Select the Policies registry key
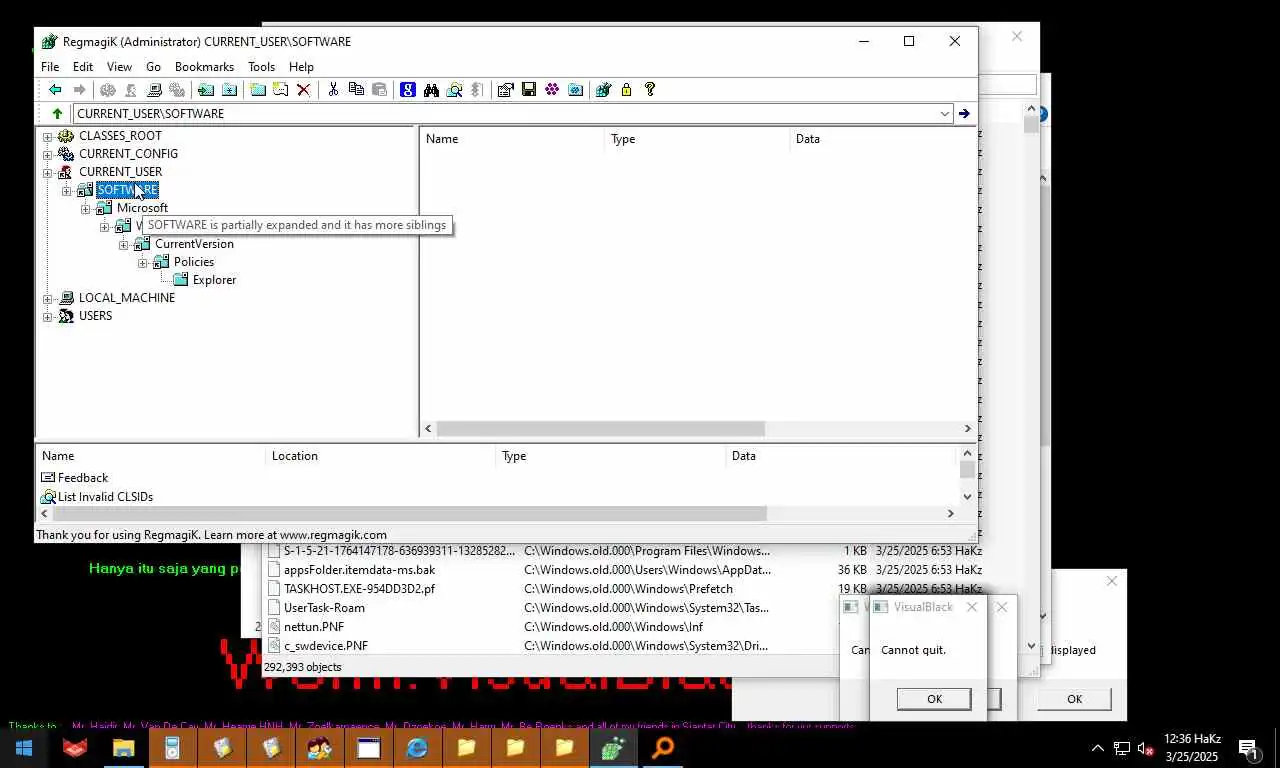 point(194,262)
